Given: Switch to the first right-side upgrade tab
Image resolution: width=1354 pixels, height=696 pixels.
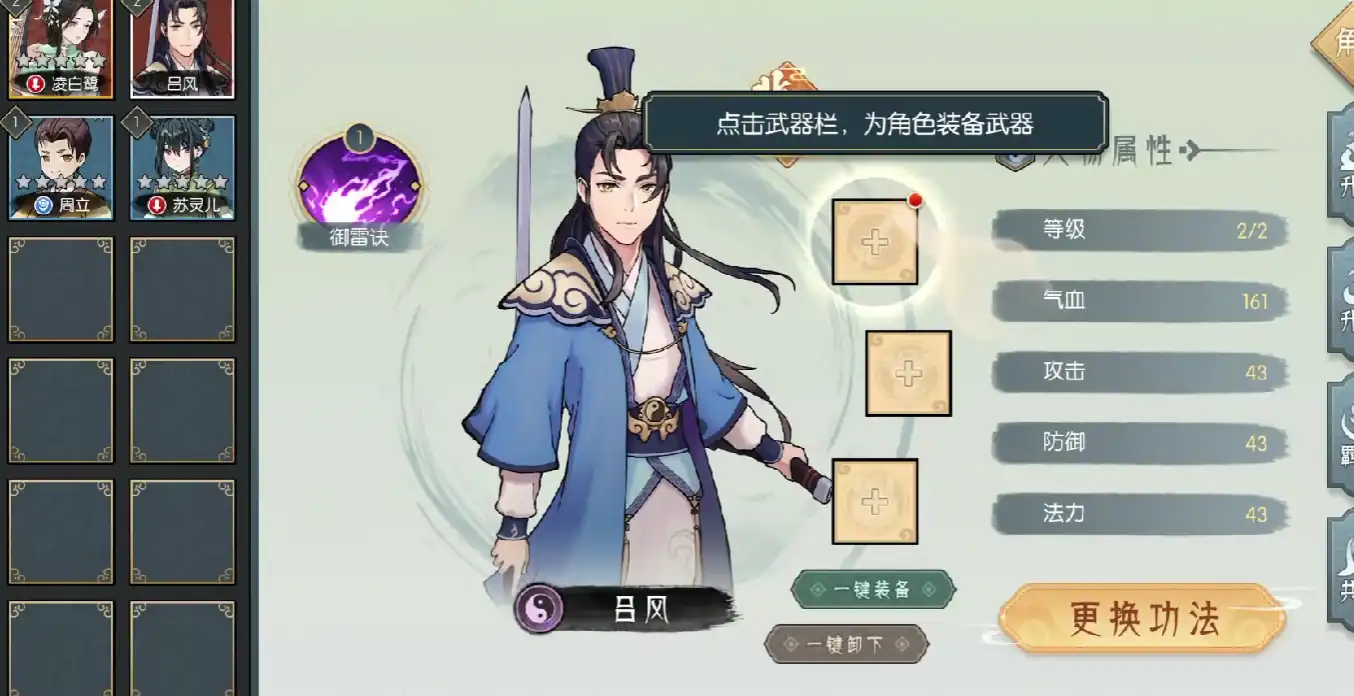Looking at the screenshot, I should [1340, 165].
